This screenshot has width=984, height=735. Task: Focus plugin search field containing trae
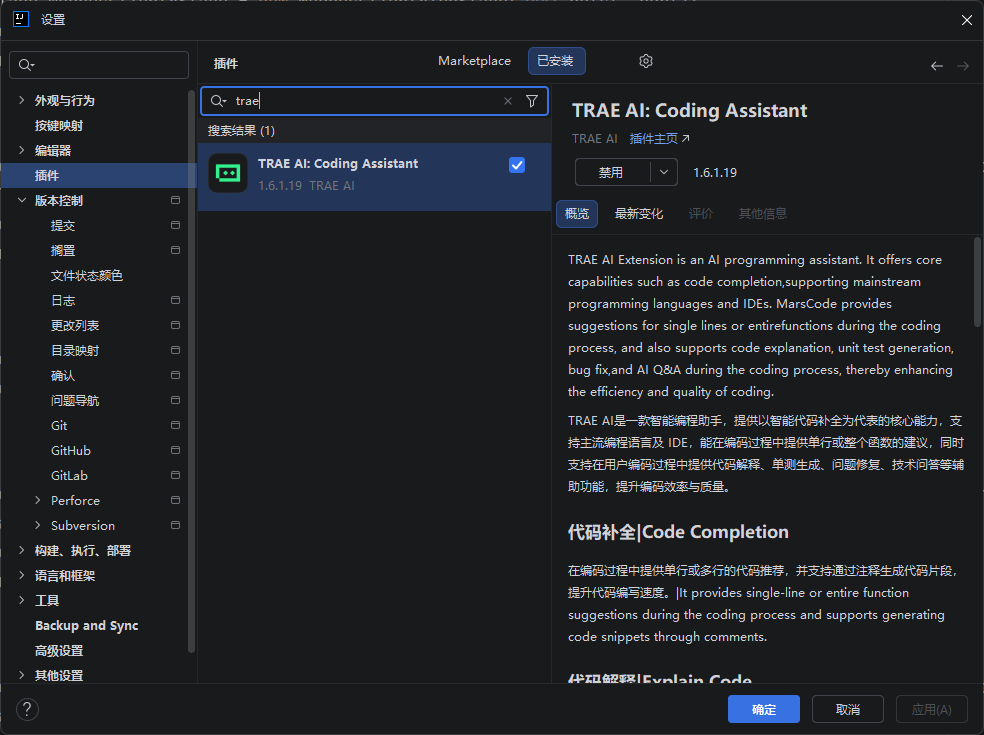[x=374, y=101]
